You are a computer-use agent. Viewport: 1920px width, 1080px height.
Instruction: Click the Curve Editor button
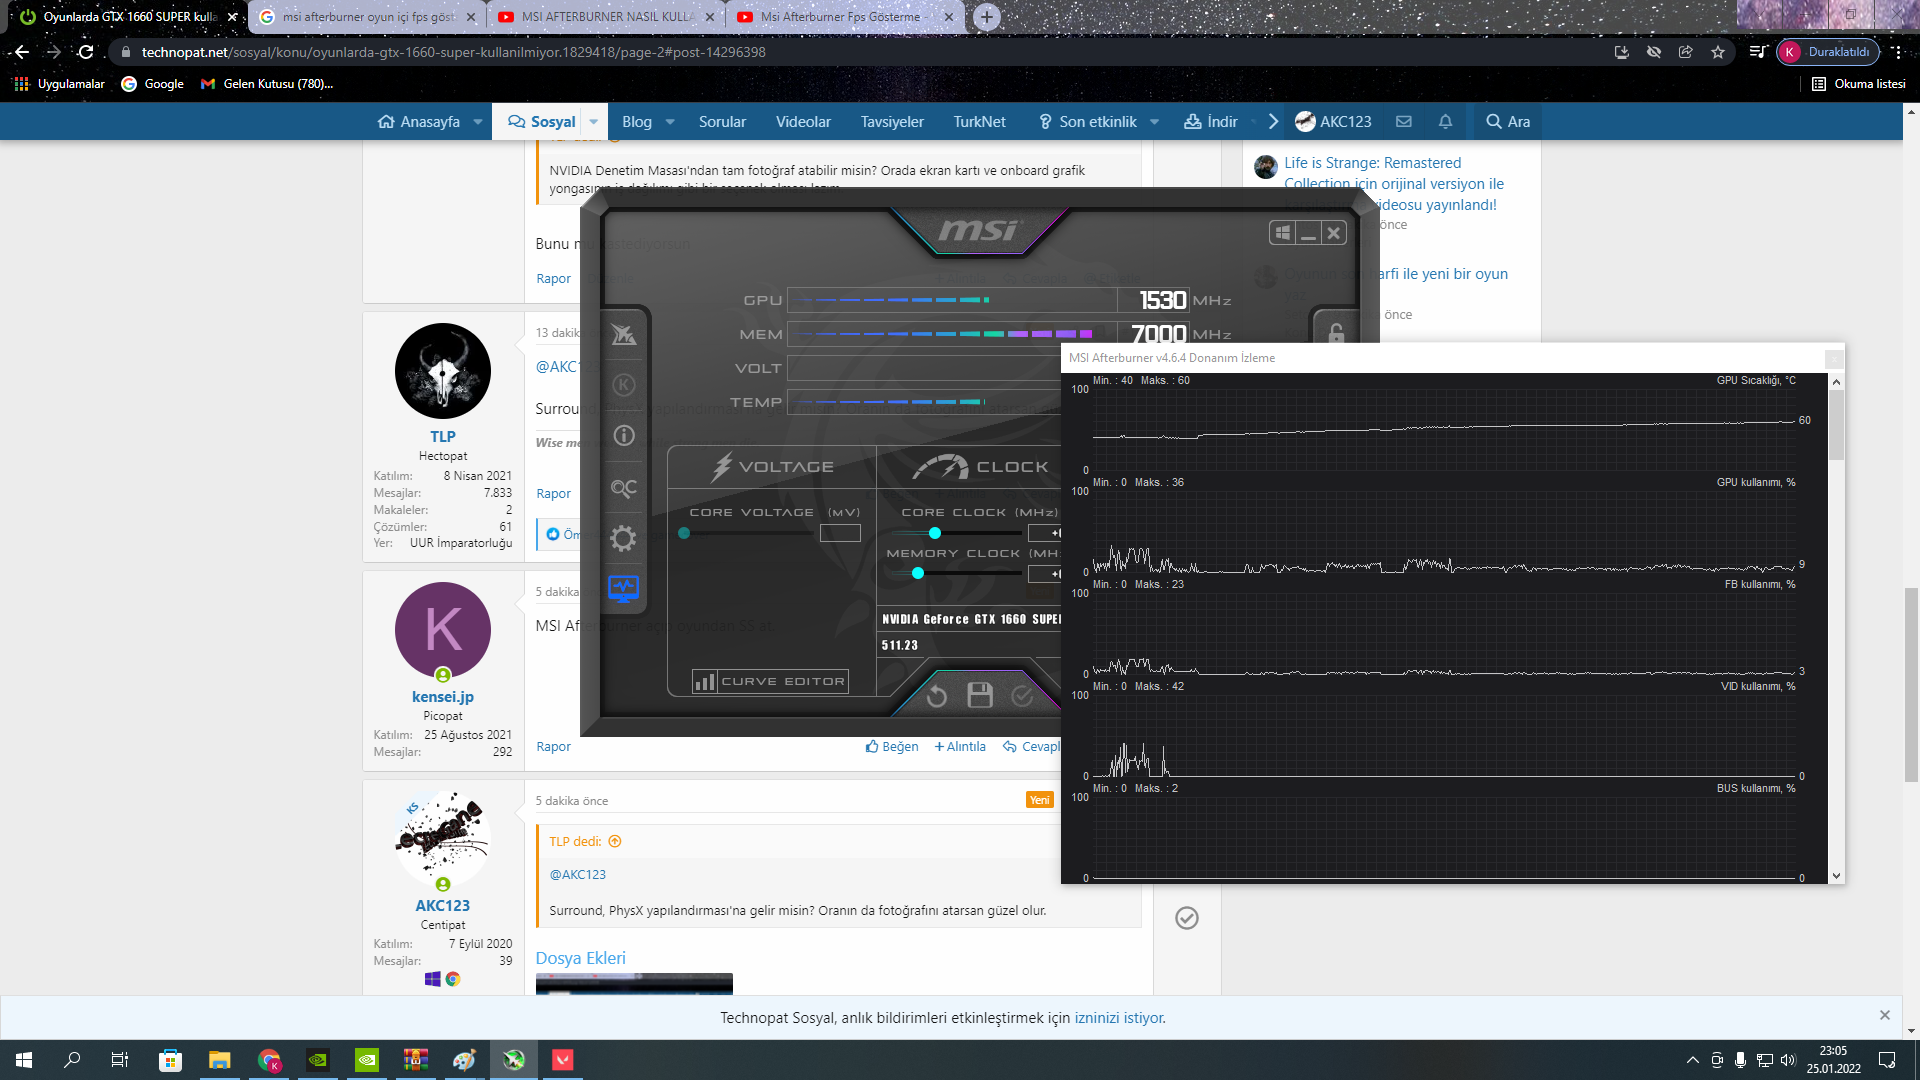(770, 682)
